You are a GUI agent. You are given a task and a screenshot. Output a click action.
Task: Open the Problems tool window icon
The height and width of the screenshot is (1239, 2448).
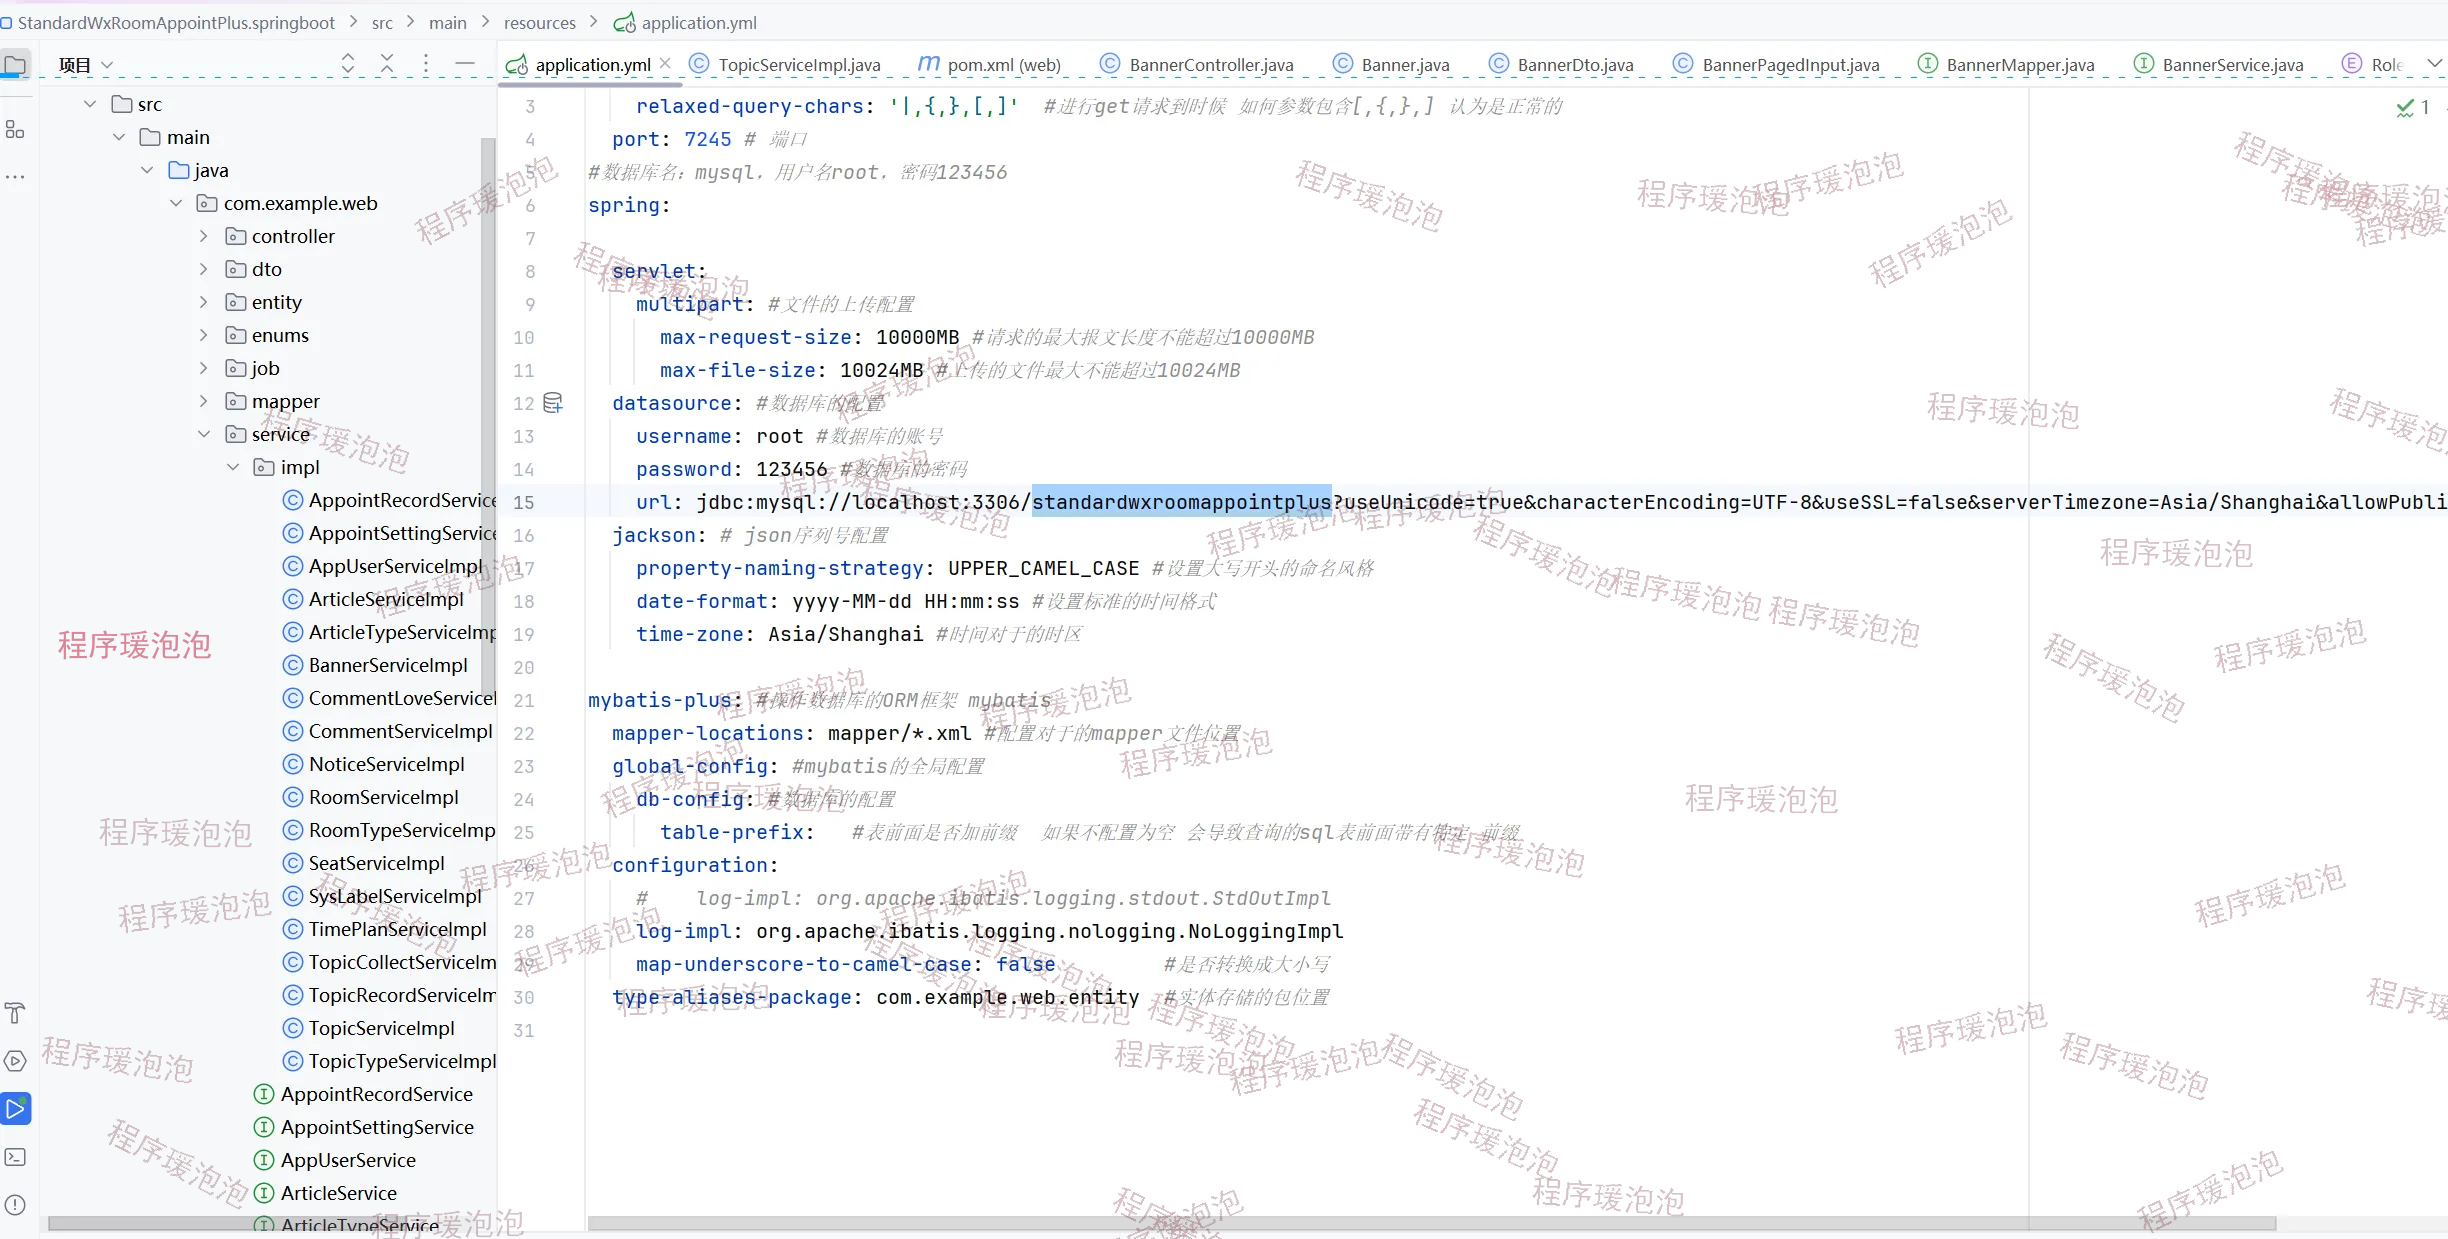click(x=15, y=1205)
